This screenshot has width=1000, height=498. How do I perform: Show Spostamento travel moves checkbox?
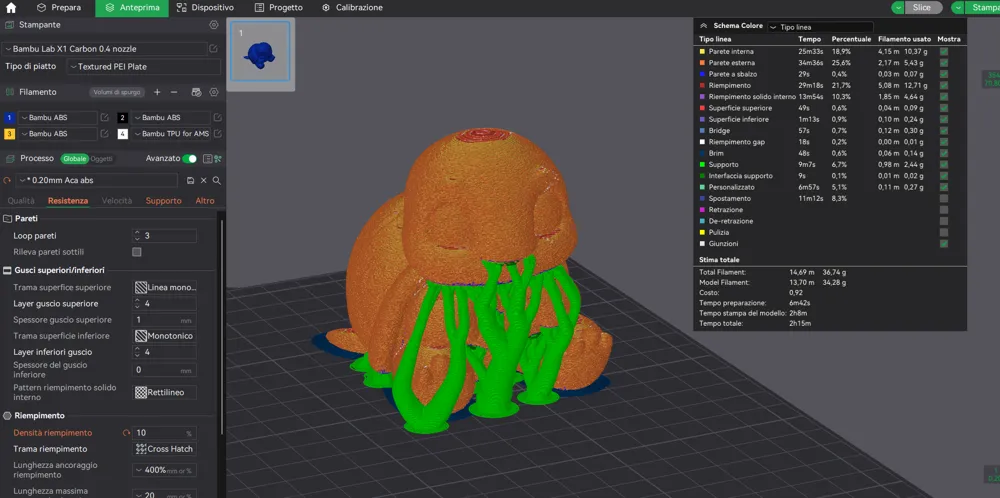944,198
